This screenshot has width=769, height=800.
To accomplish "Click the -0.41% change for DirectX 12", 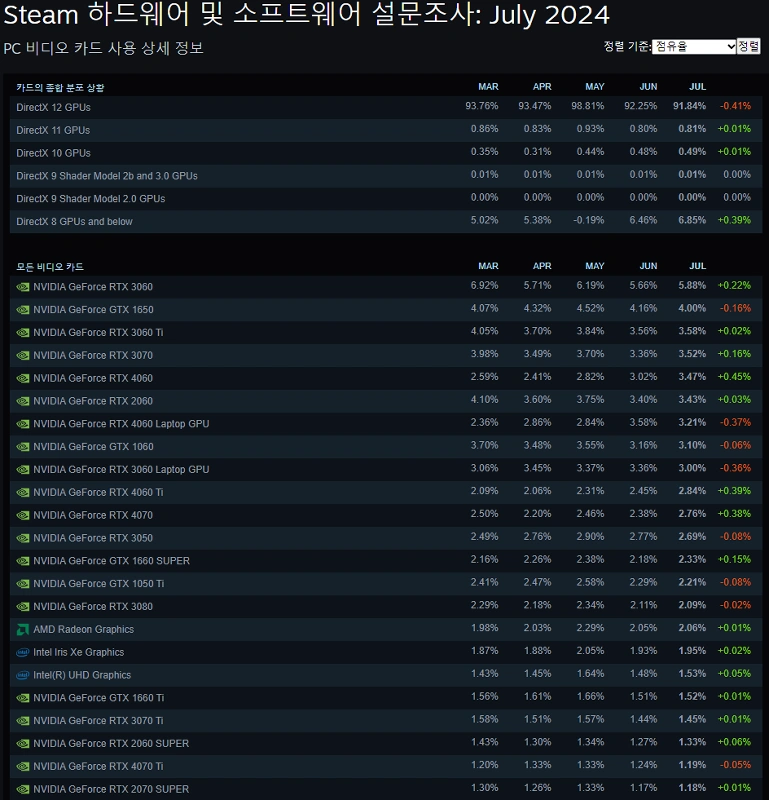I will coord(735,106).
